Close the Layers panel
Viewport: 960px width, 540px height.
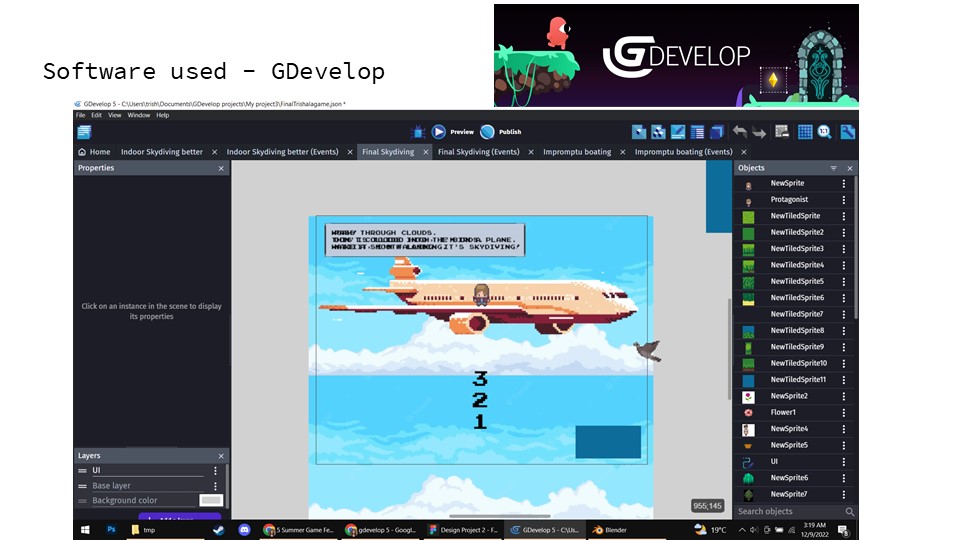[x=221, y=456]
